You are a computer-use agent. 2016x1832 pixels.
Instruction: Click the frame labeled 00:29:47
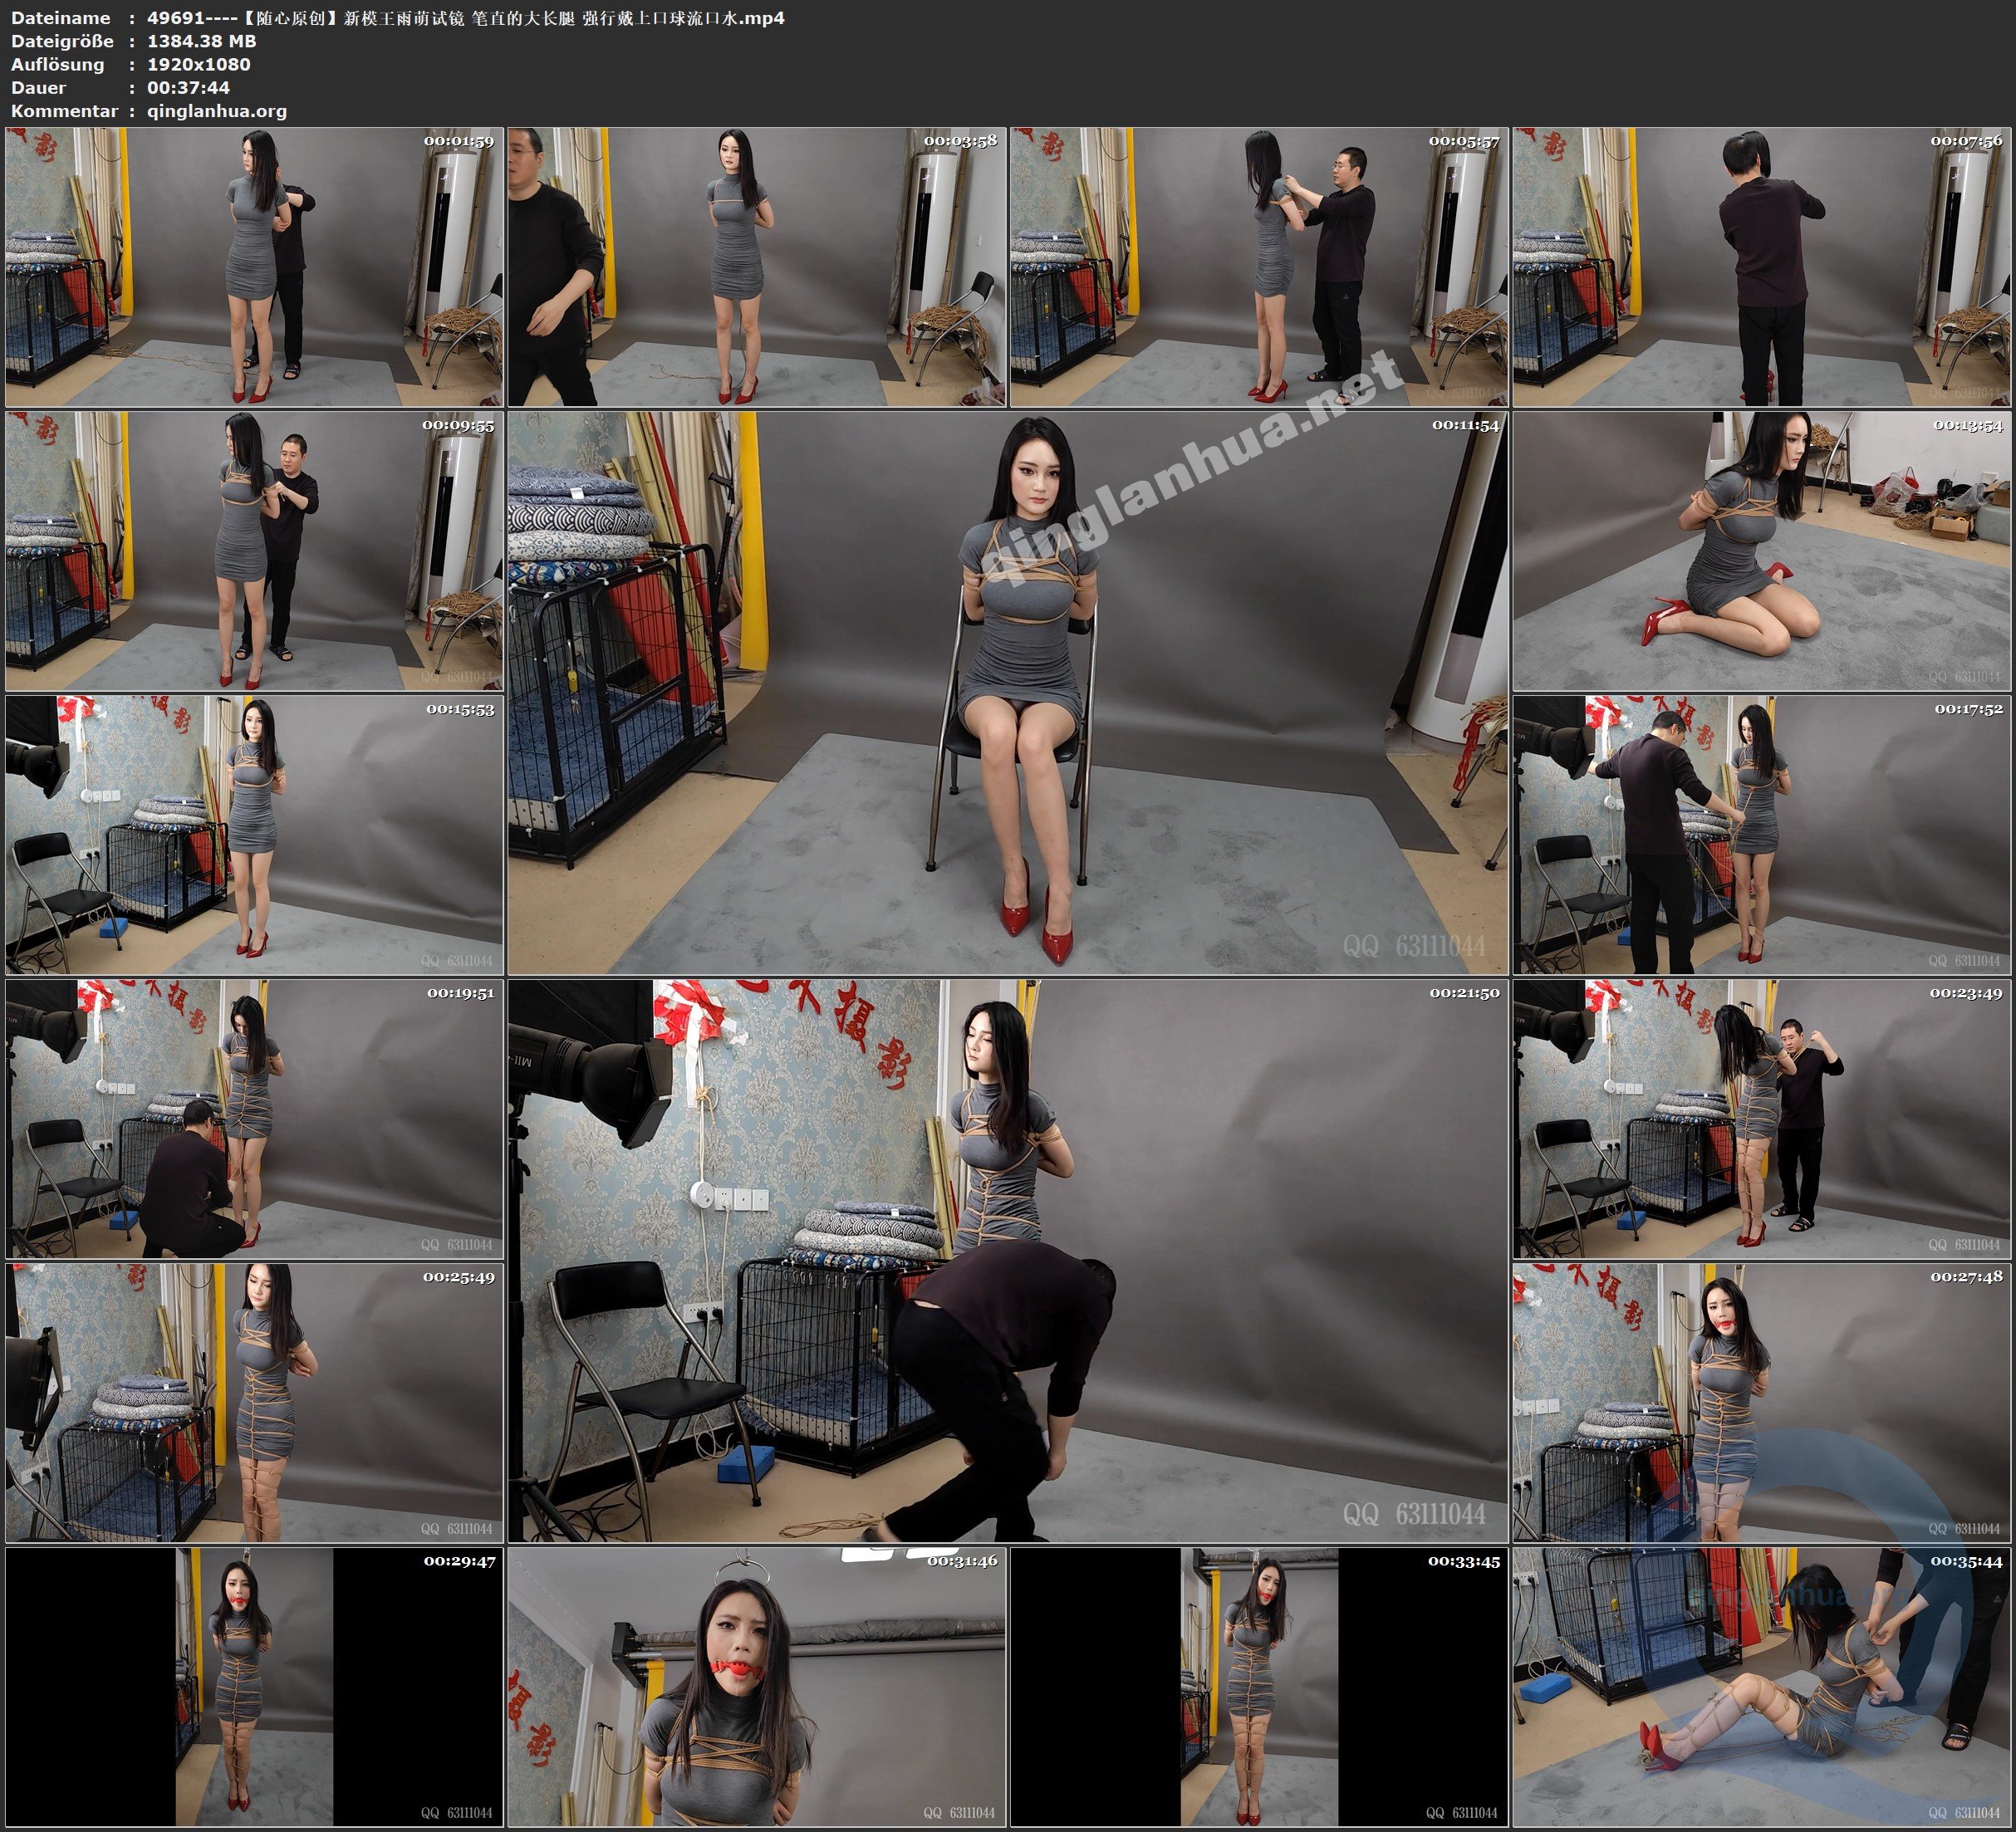[x=254, y=1687]
